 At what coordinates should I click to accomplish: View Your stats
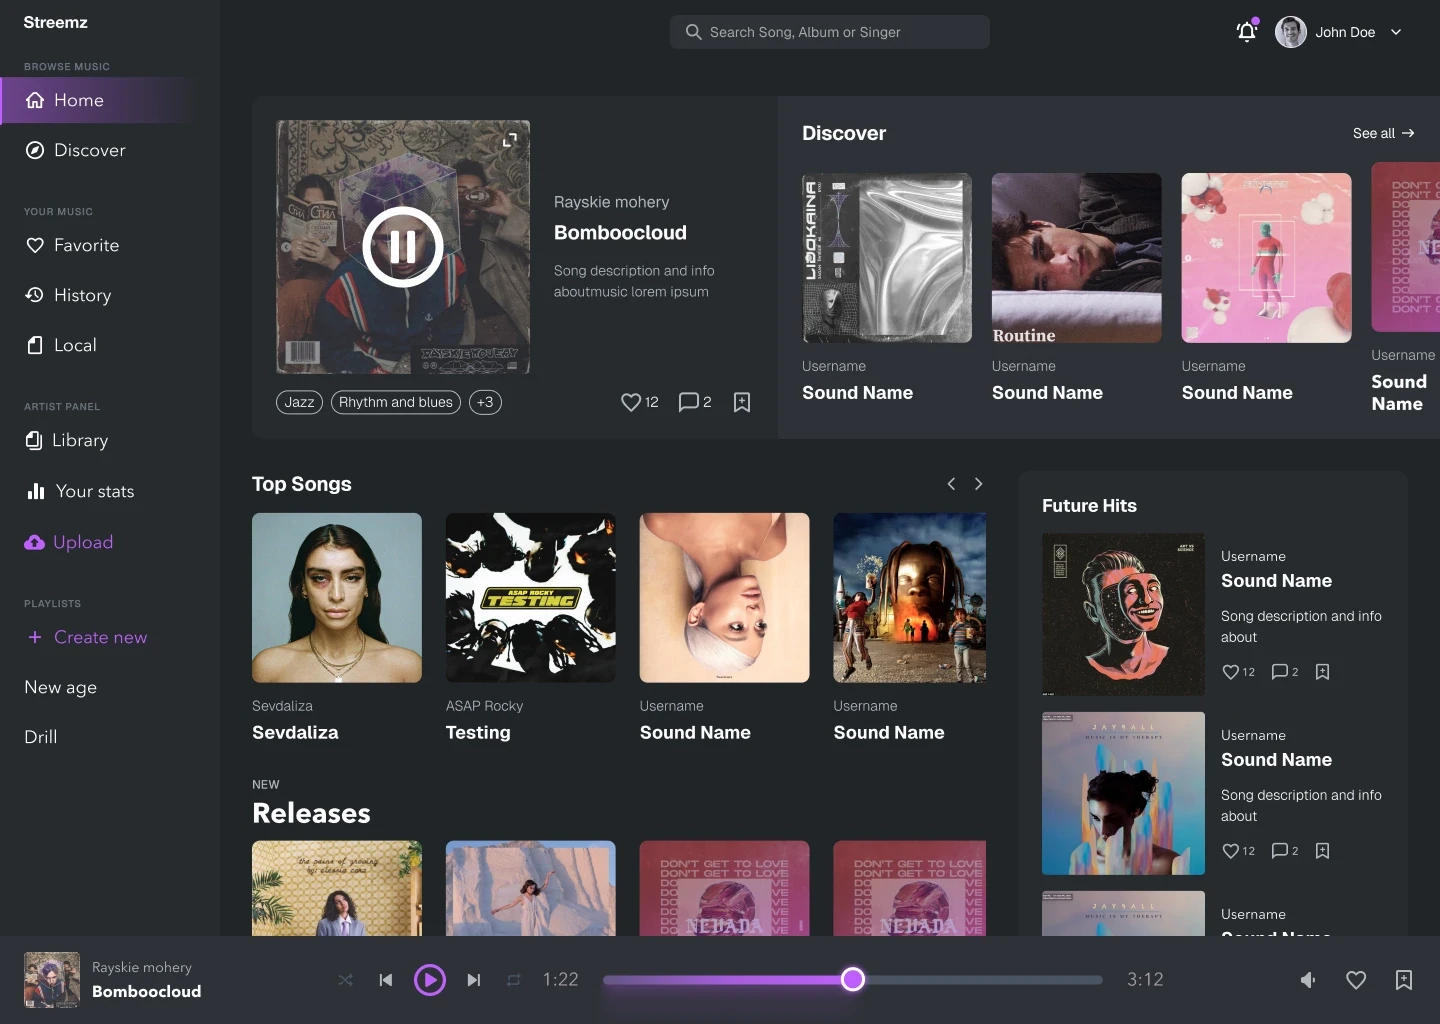[80, 491]
